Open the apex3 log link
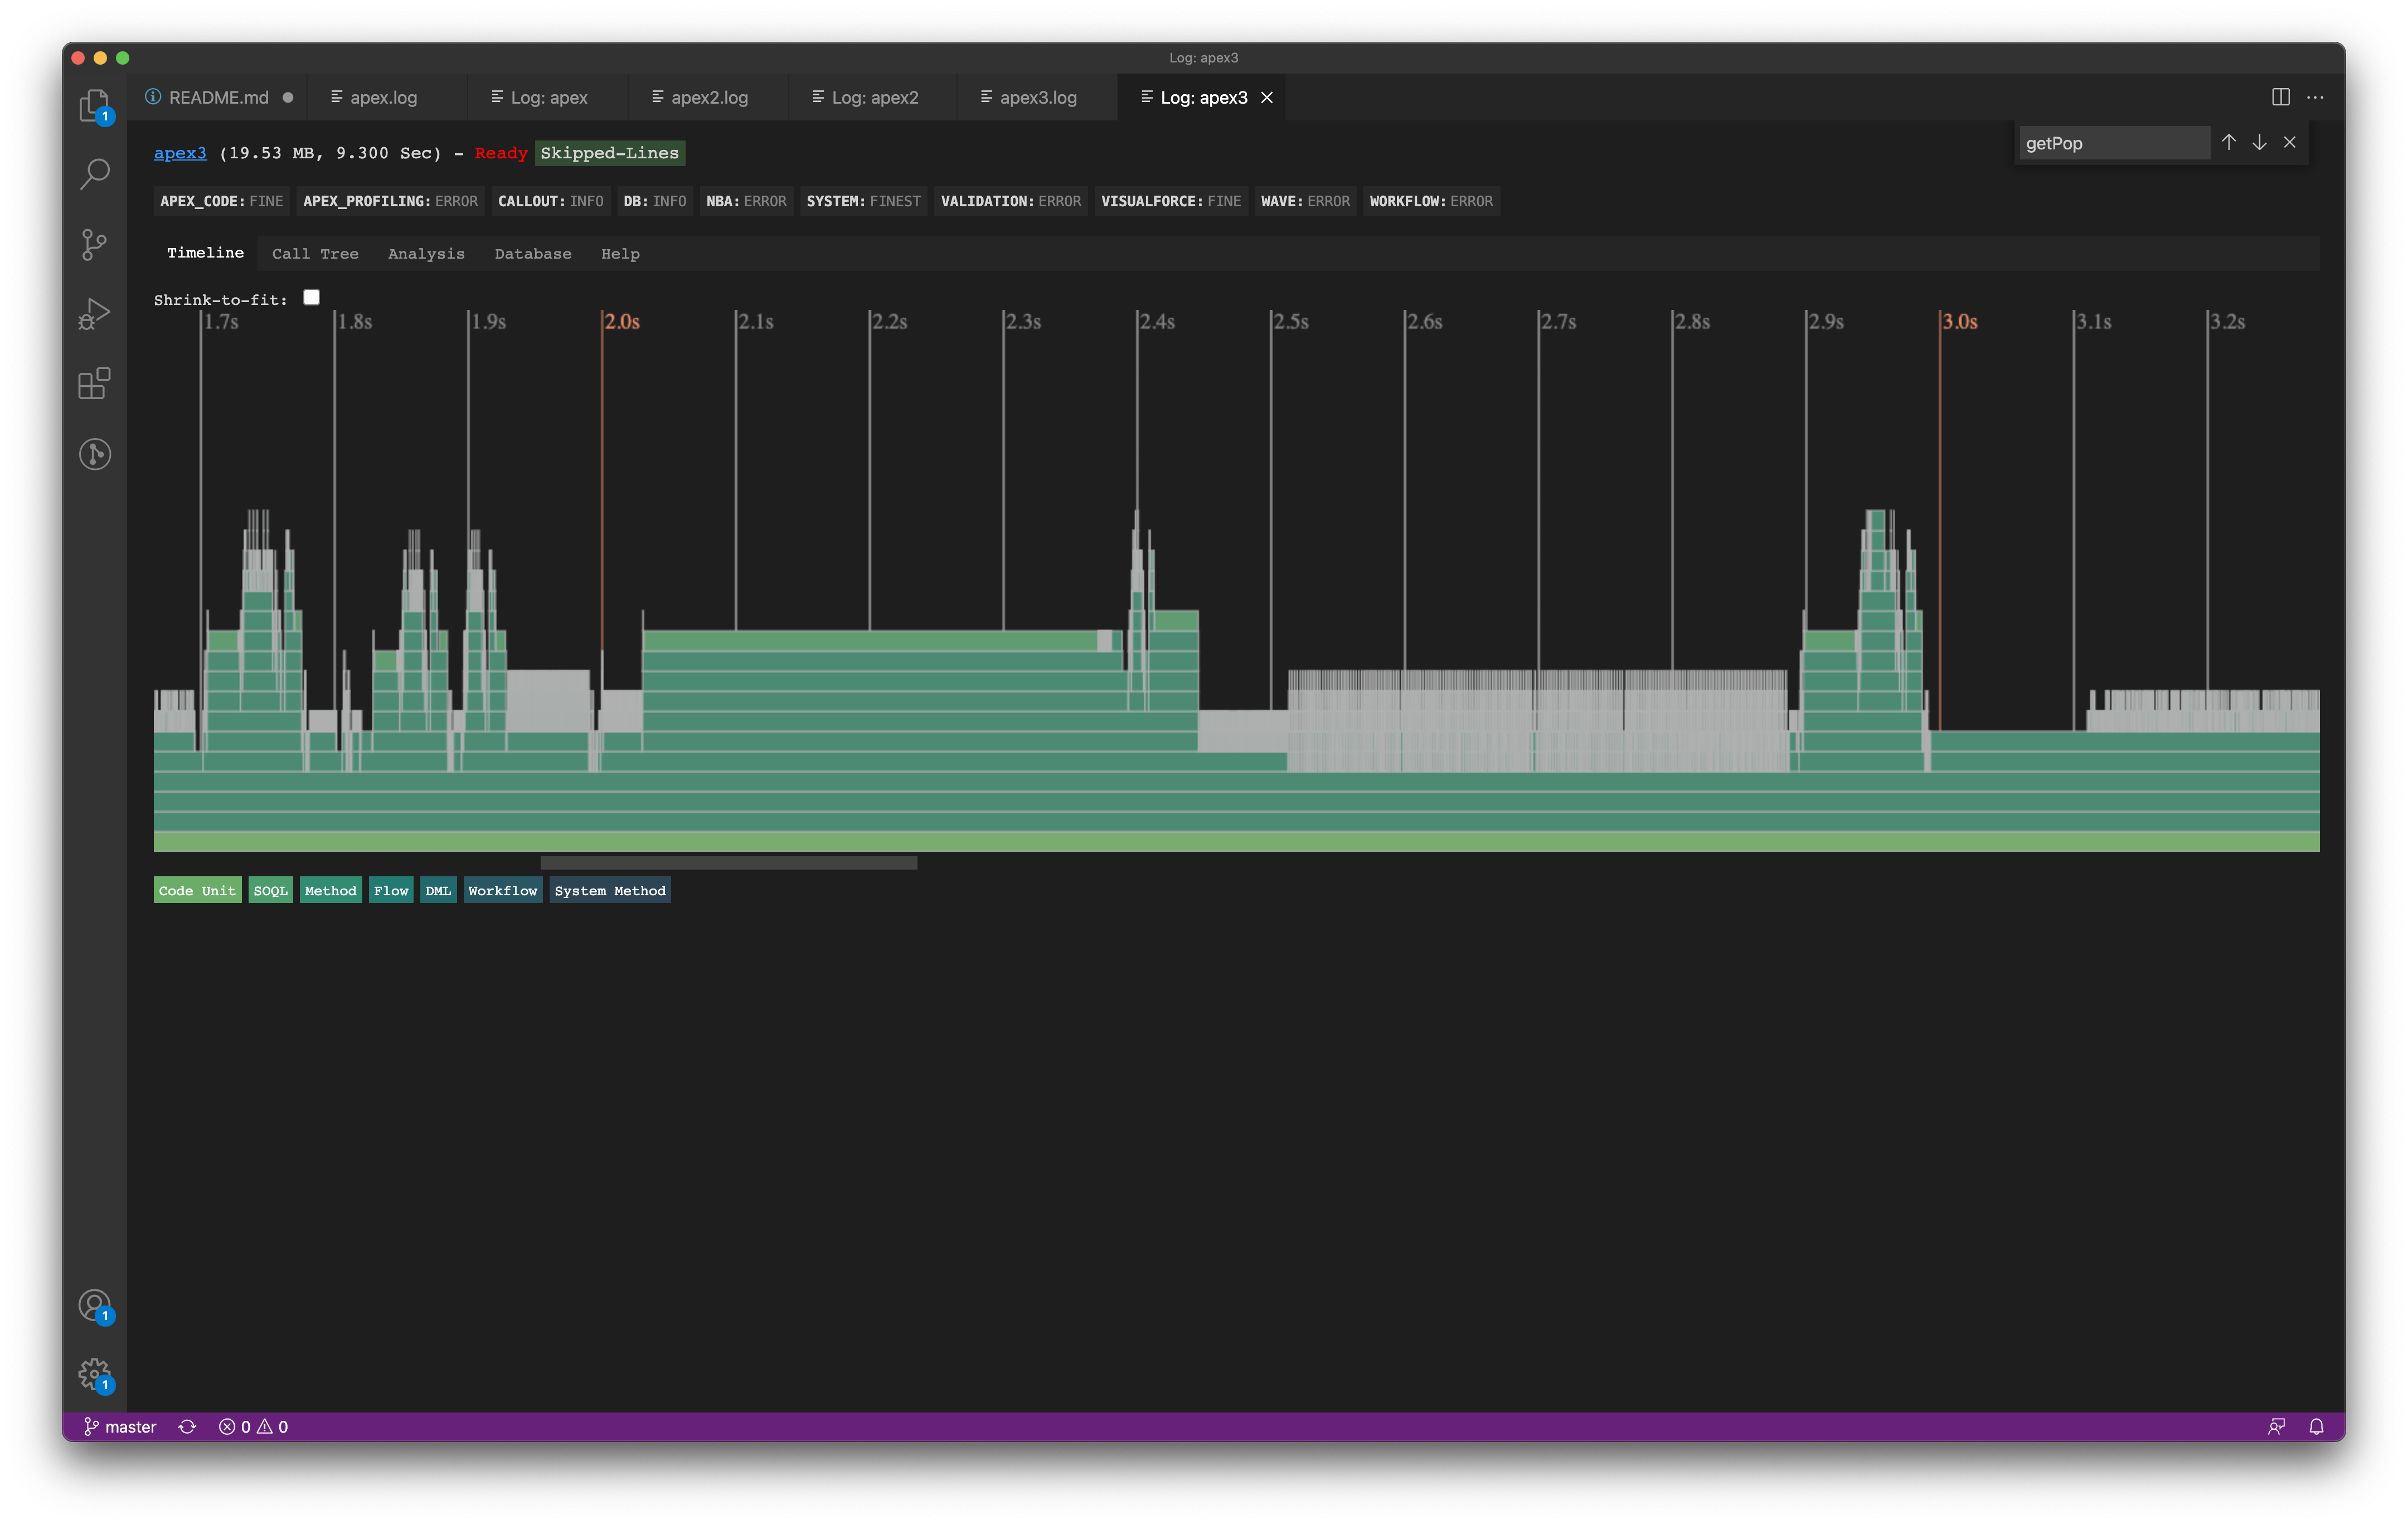The width and height of the screenshot is (2408, 1524). pyautogui.click(x=180, y=153)
